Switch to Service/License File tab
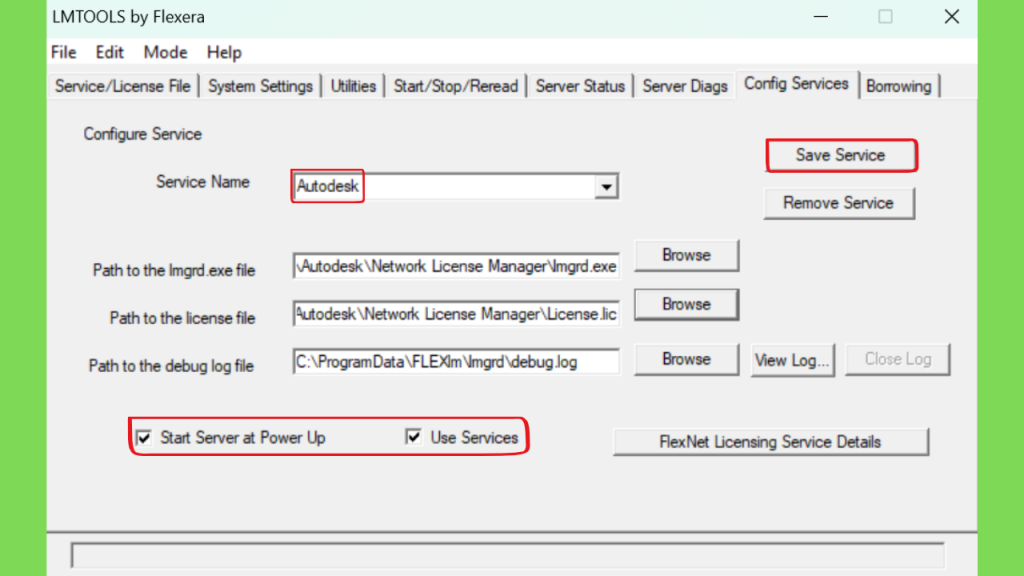Viewport: 1024px width, 576px height. point(123,86)
